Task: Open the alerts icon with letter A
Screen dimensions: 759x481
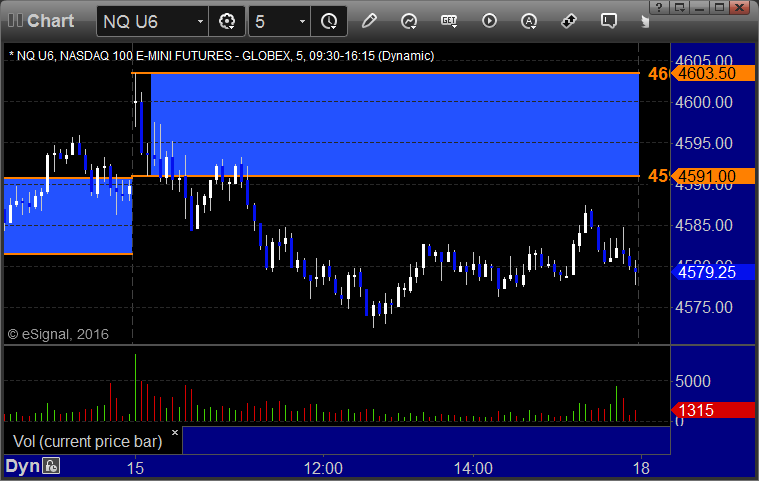Action: tap(529, 21)
